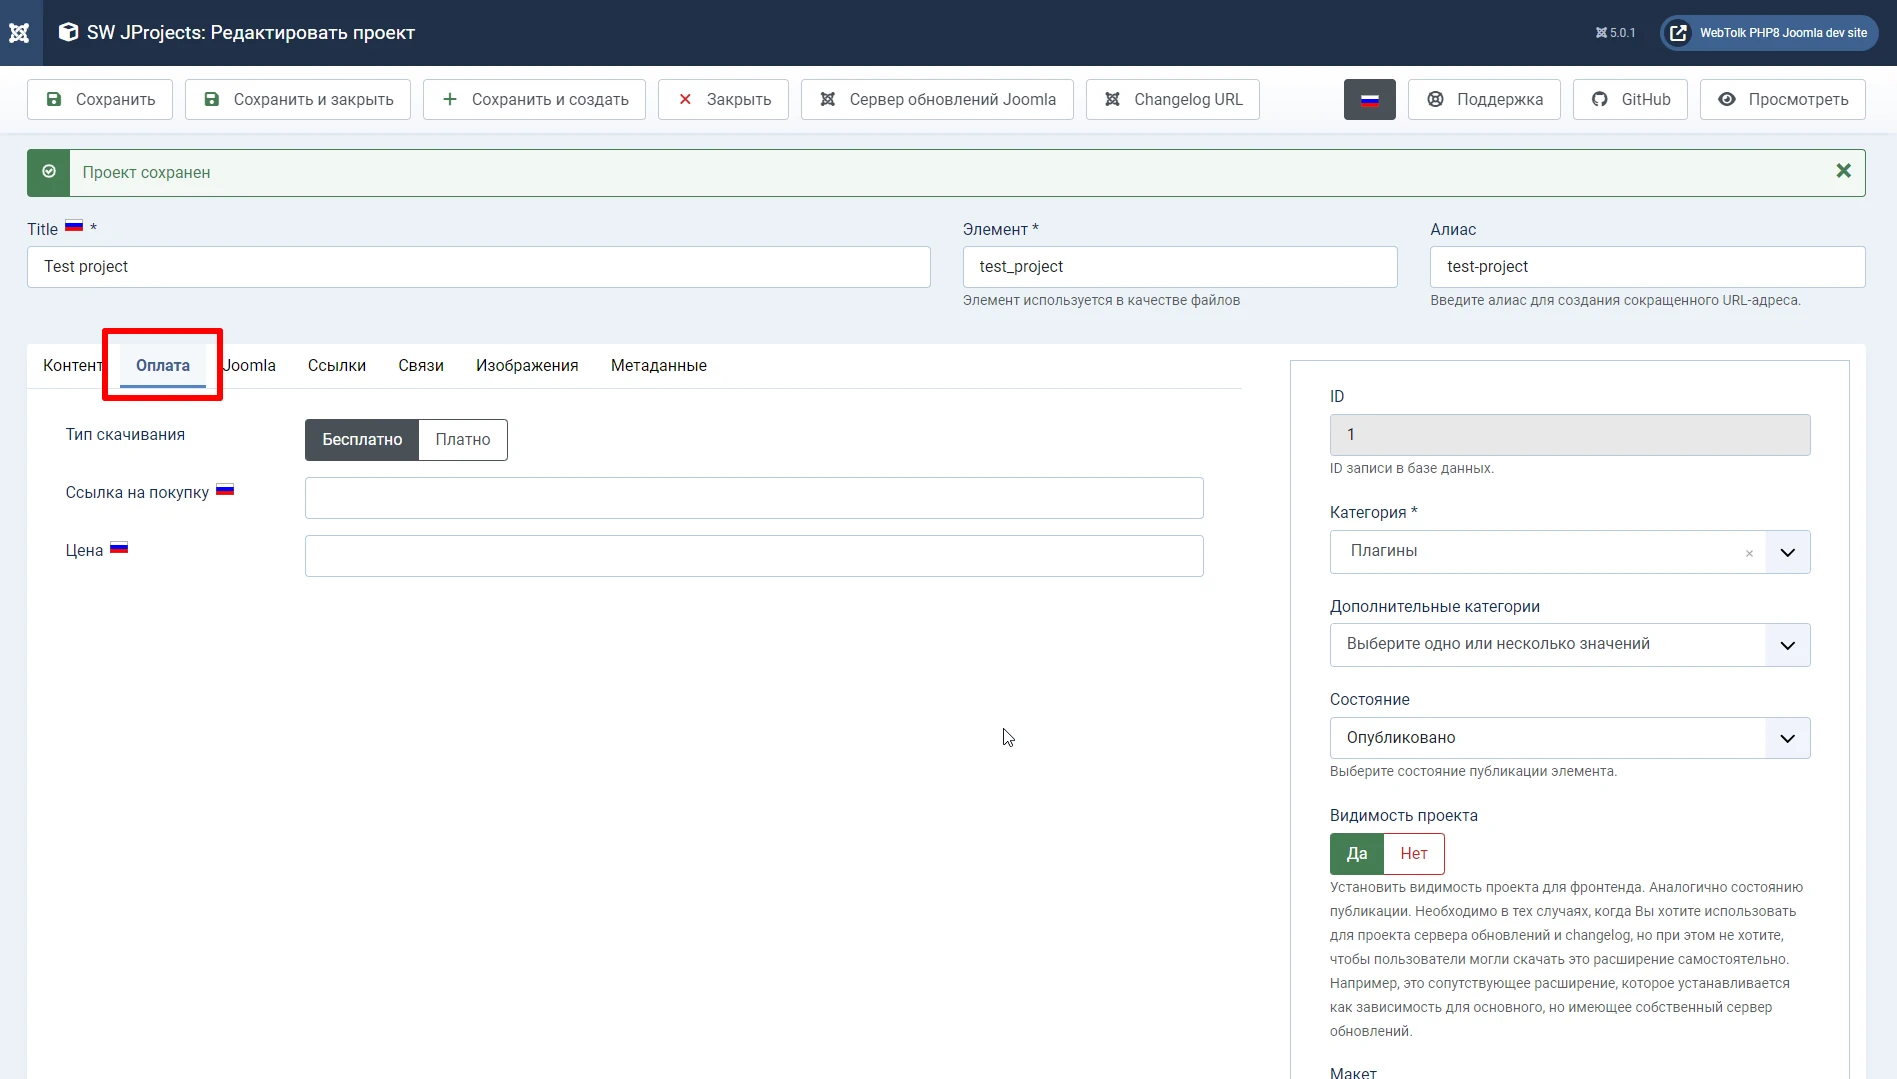Select Платно download type

(x=463, y=440)
